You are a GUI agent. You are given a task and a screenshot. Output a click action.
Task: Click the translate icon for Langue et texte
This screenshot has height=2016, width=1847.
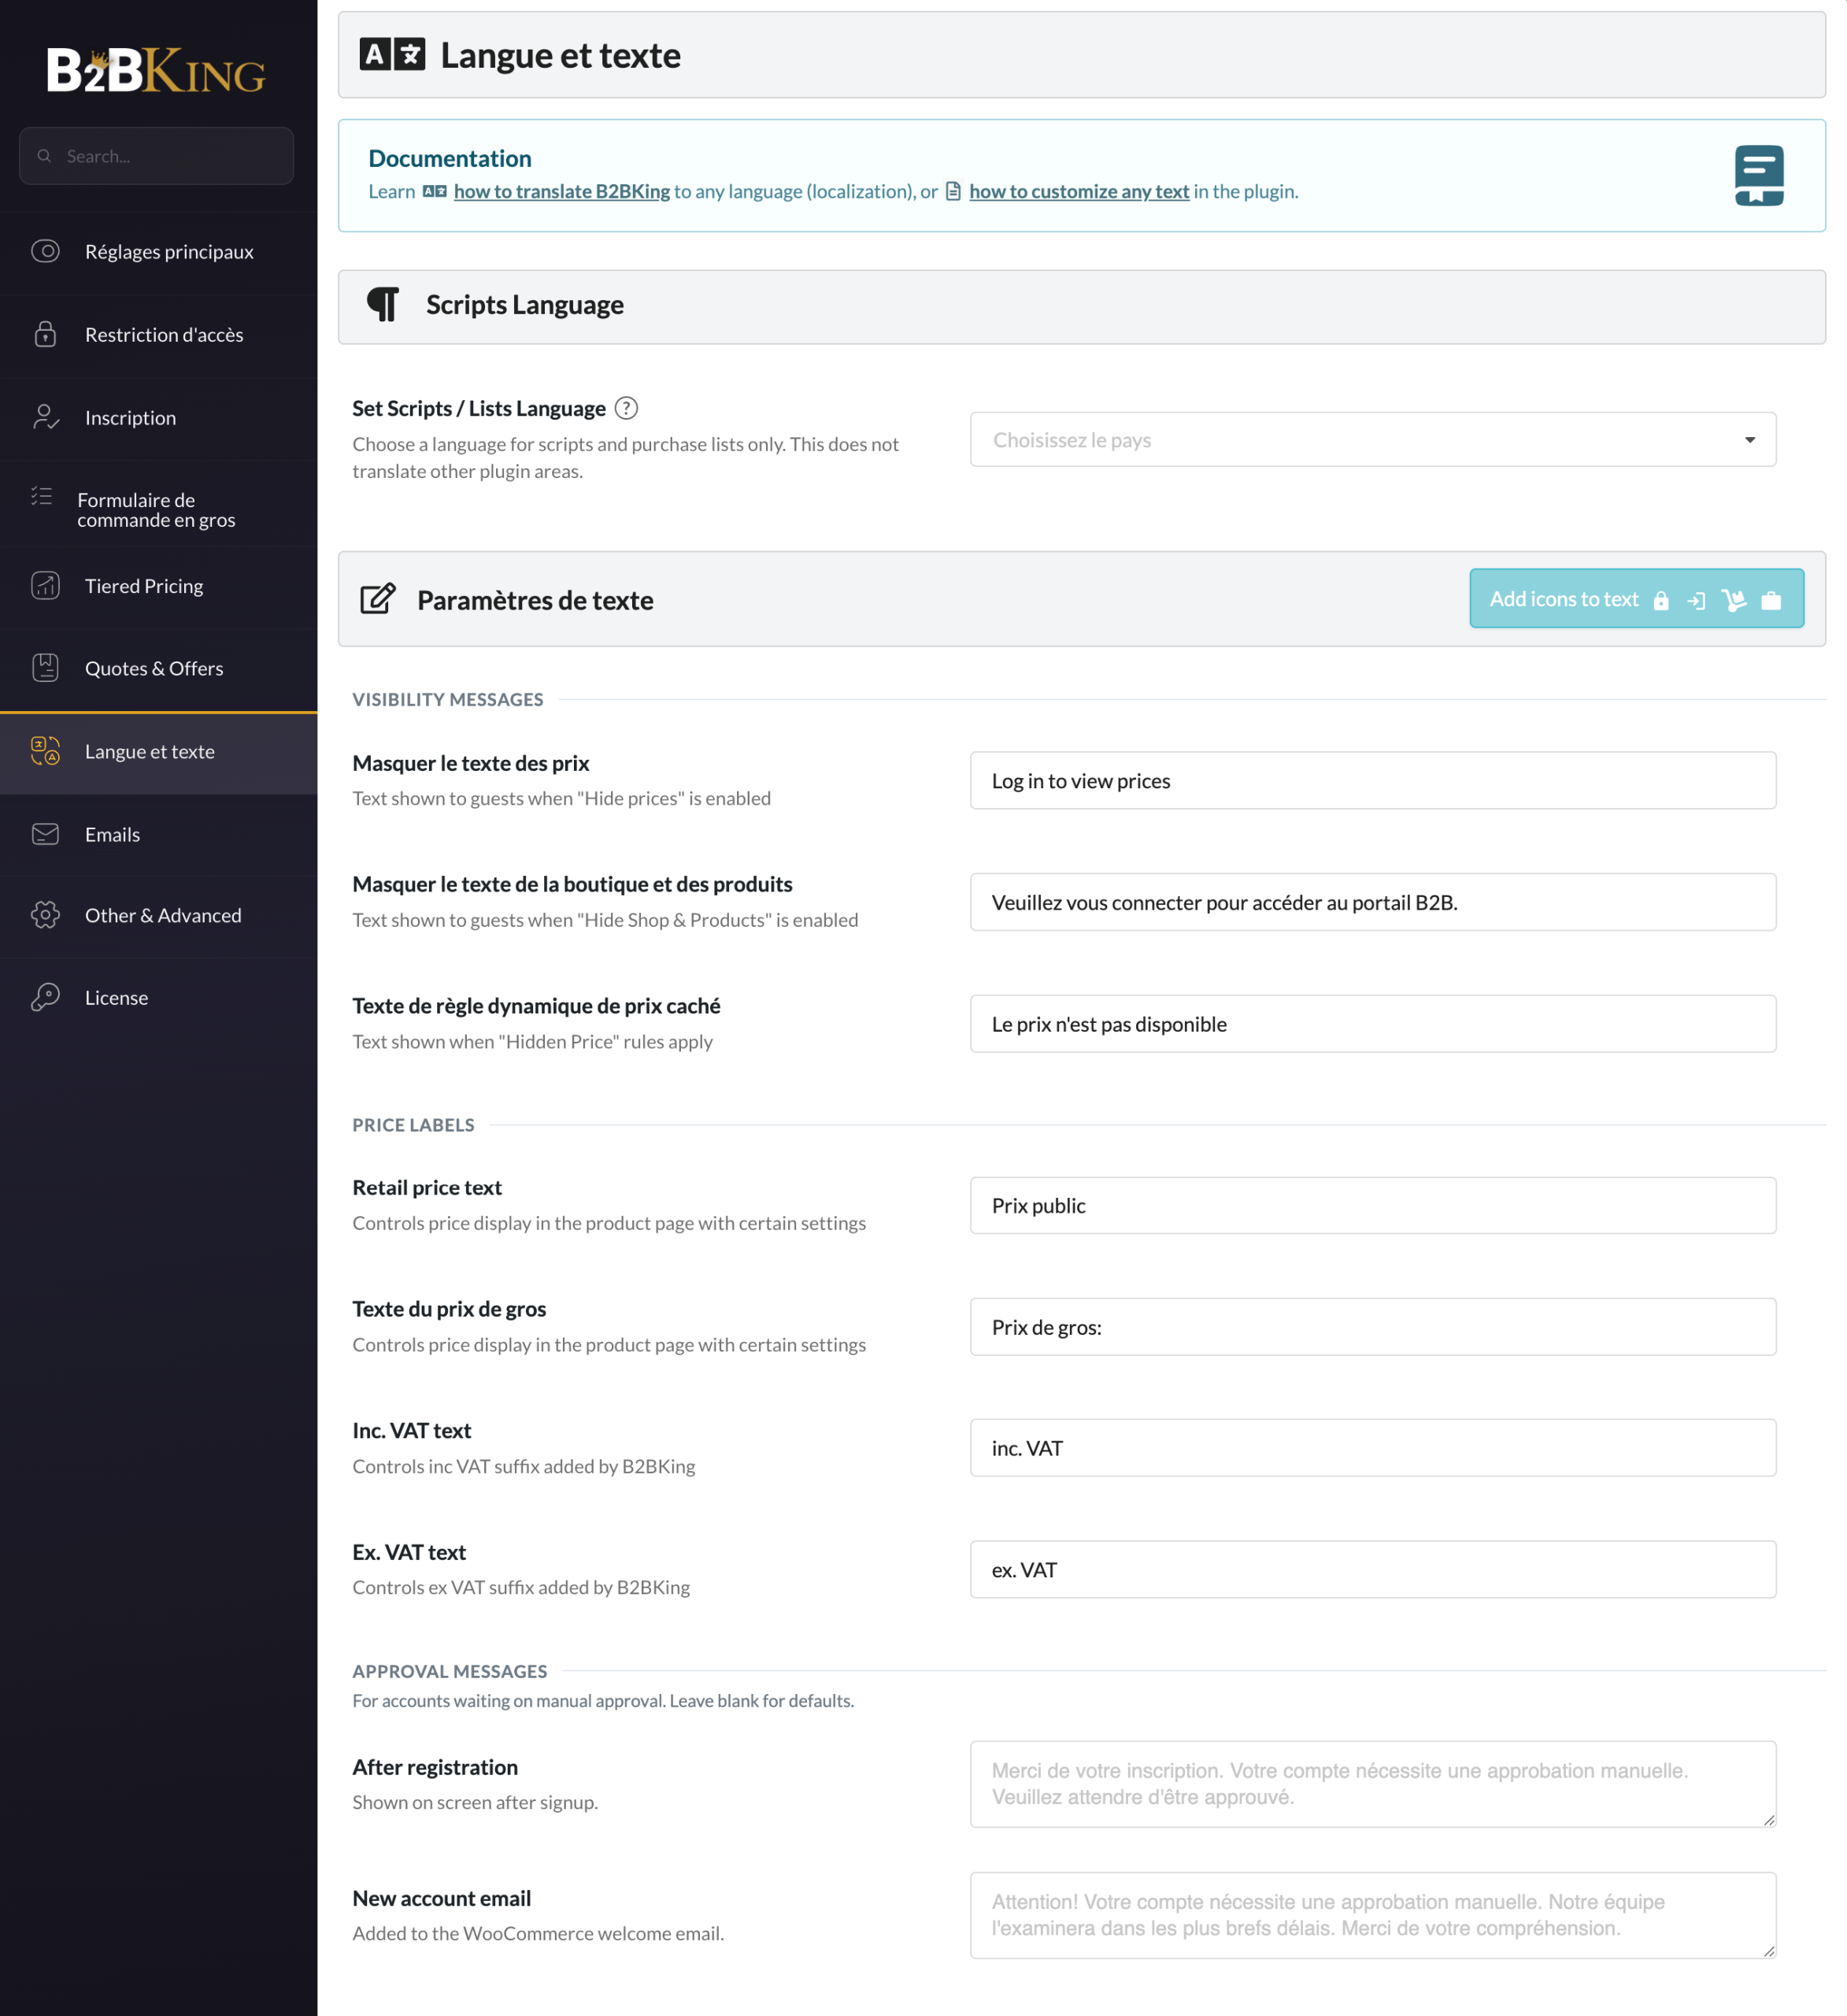click(x=45, y=750)
